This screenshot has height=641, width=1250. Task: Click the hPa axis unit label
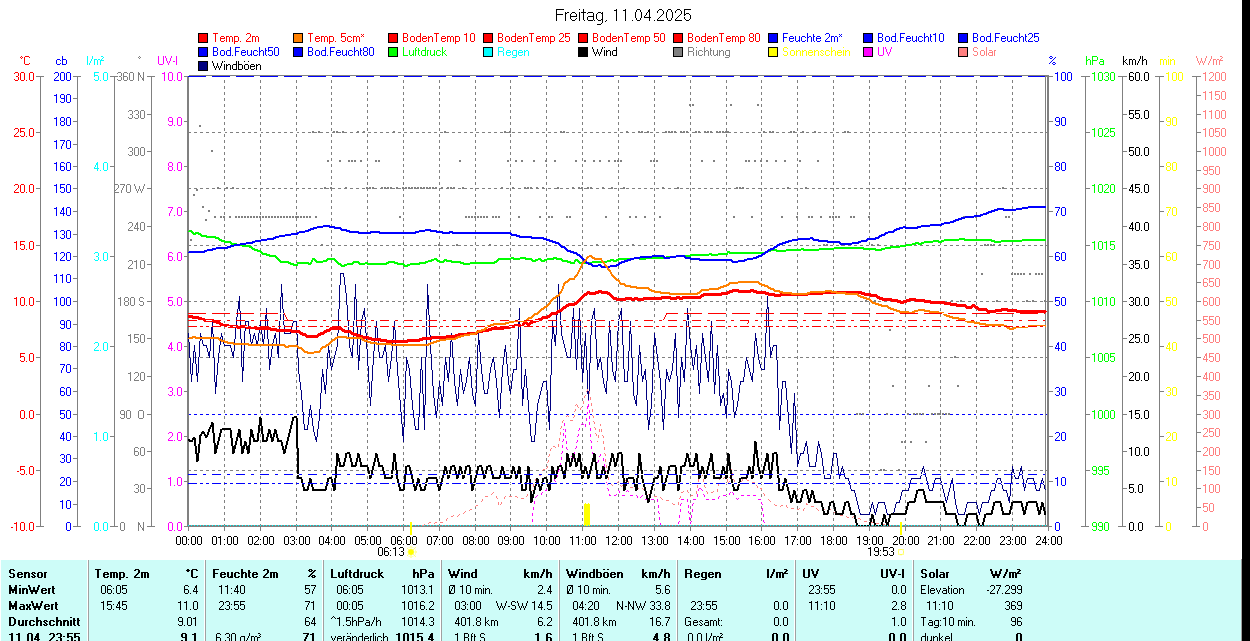tap(1097, 61)
